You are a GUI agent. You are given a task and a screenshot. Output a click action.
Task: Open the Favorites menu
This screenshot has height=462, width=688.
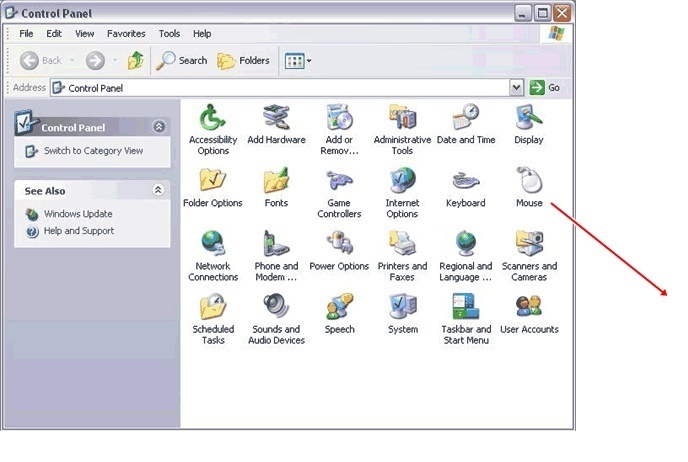click(x=126, y=34)
